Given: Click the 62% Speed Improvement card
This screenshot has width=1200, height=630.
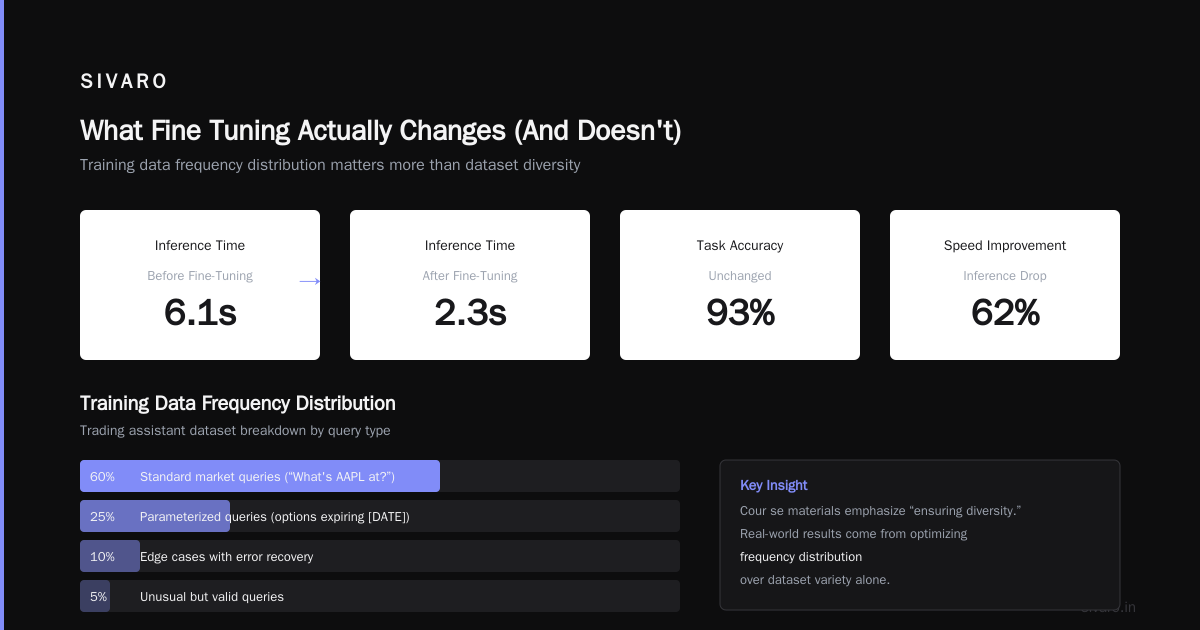Looking at the screenshot, I should [1005, 285].
